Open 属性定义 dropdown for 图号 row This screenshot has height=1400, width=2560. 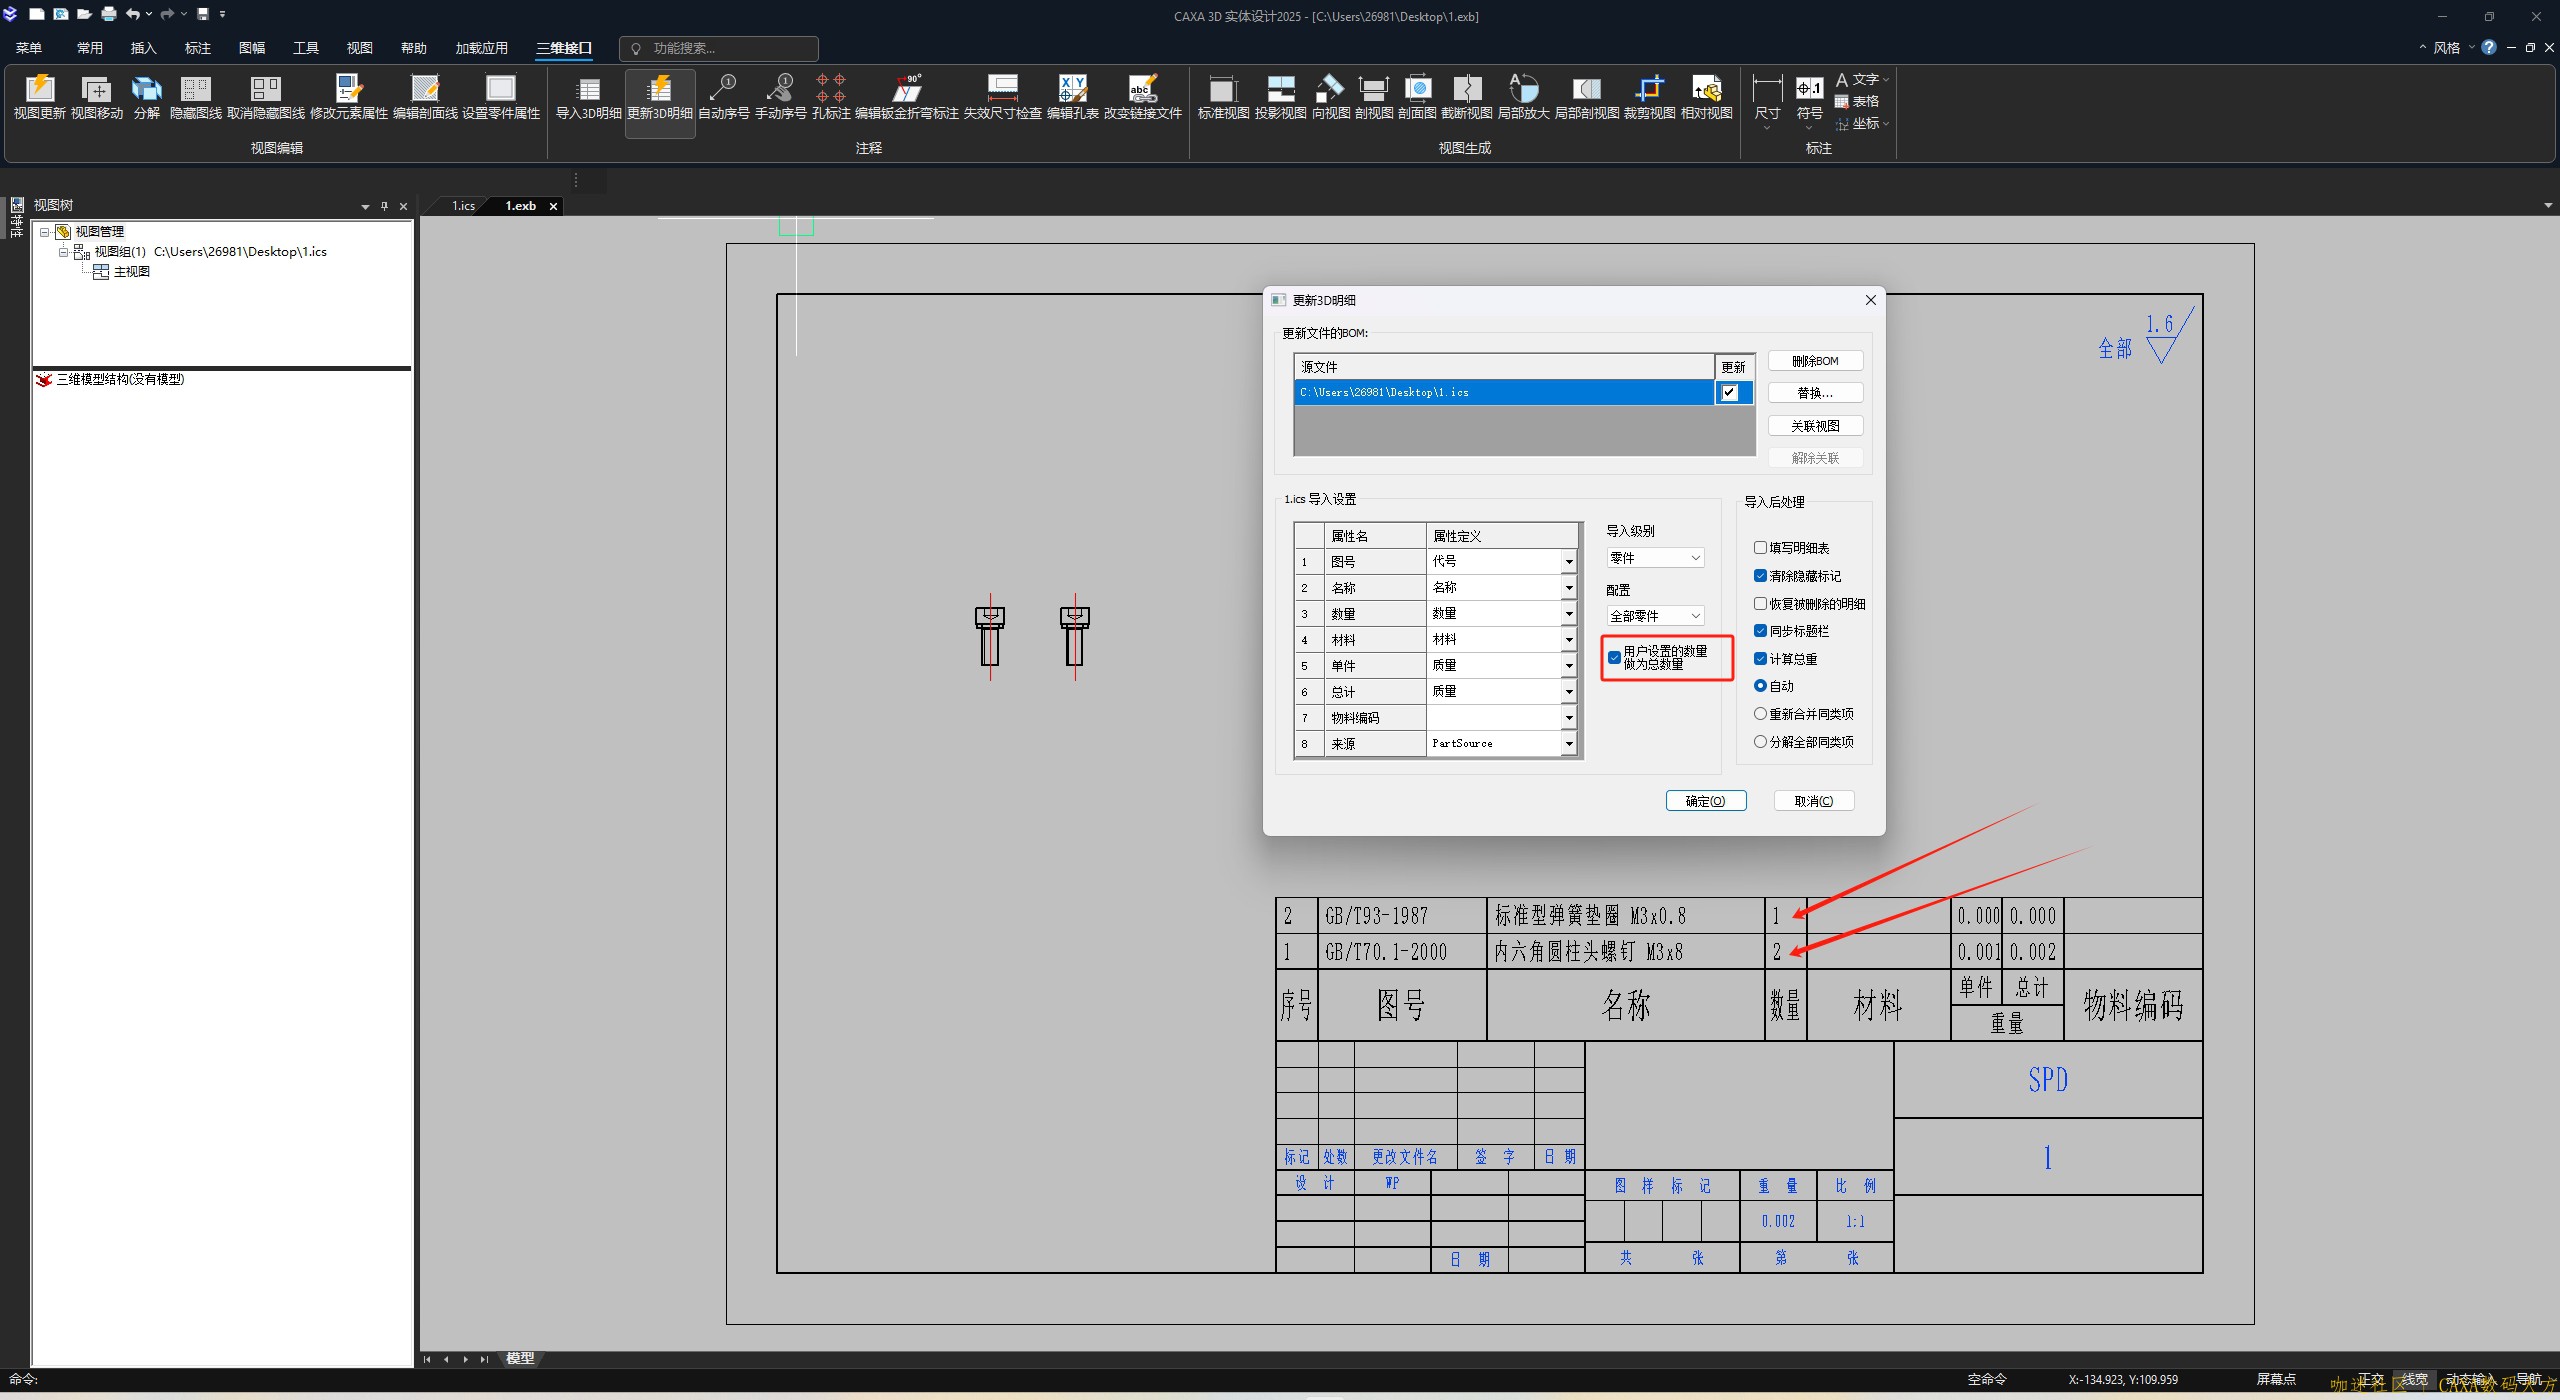pyautogui.click(x=1569, y=562)
